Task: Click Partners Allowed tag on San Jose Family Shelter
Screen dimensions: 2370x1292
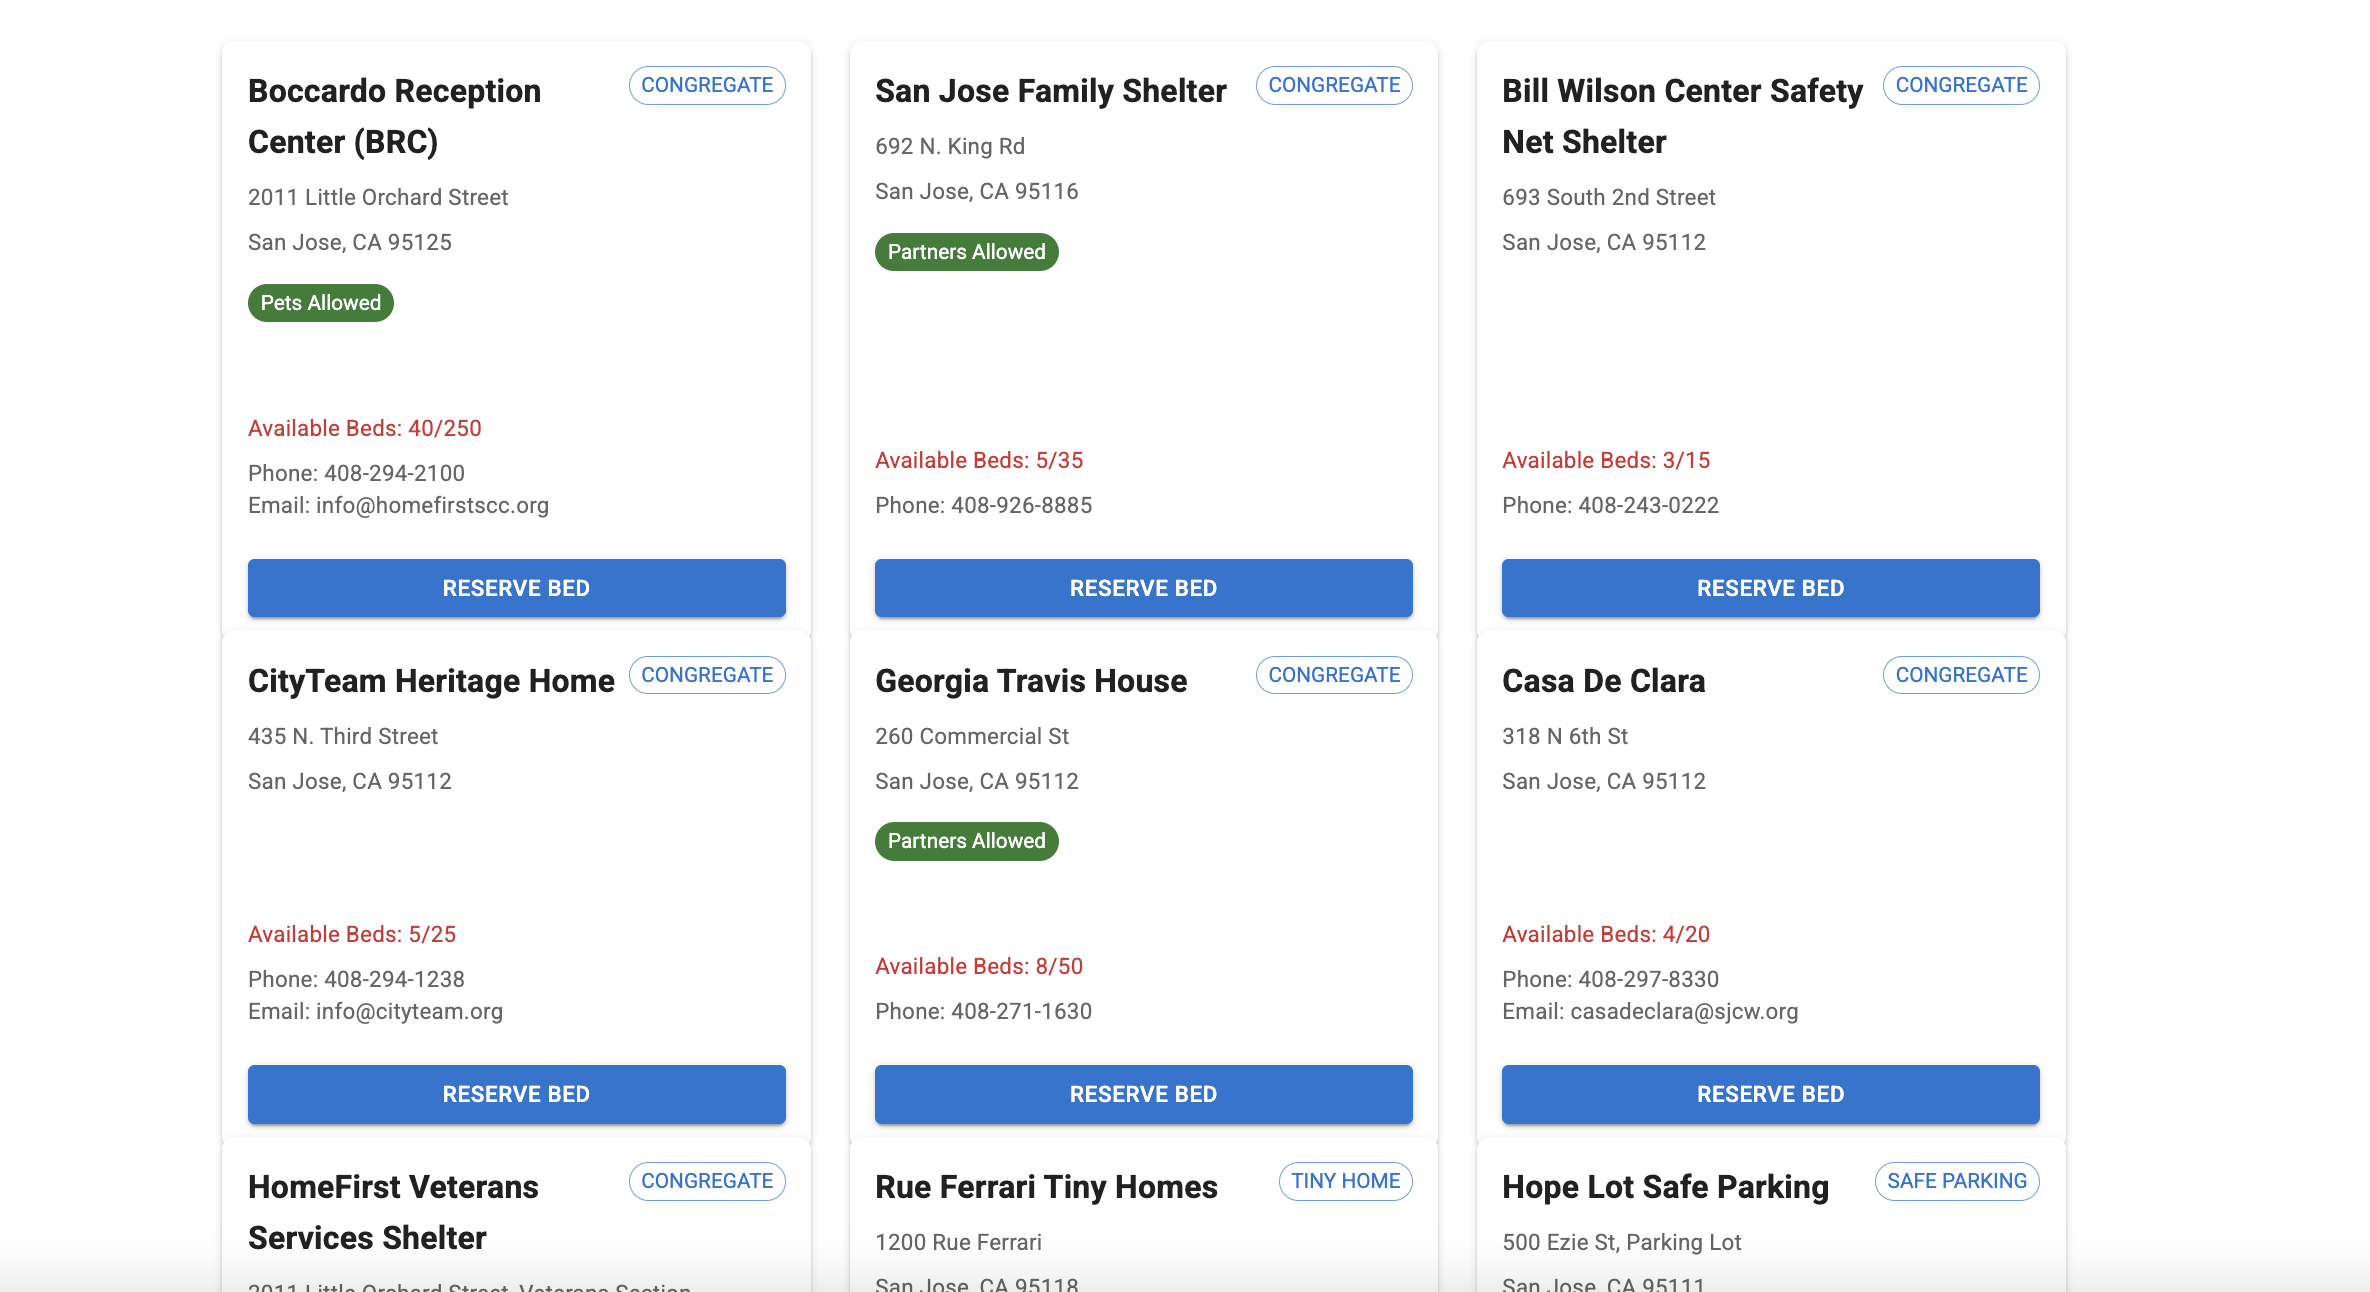Action: point(966,252)
